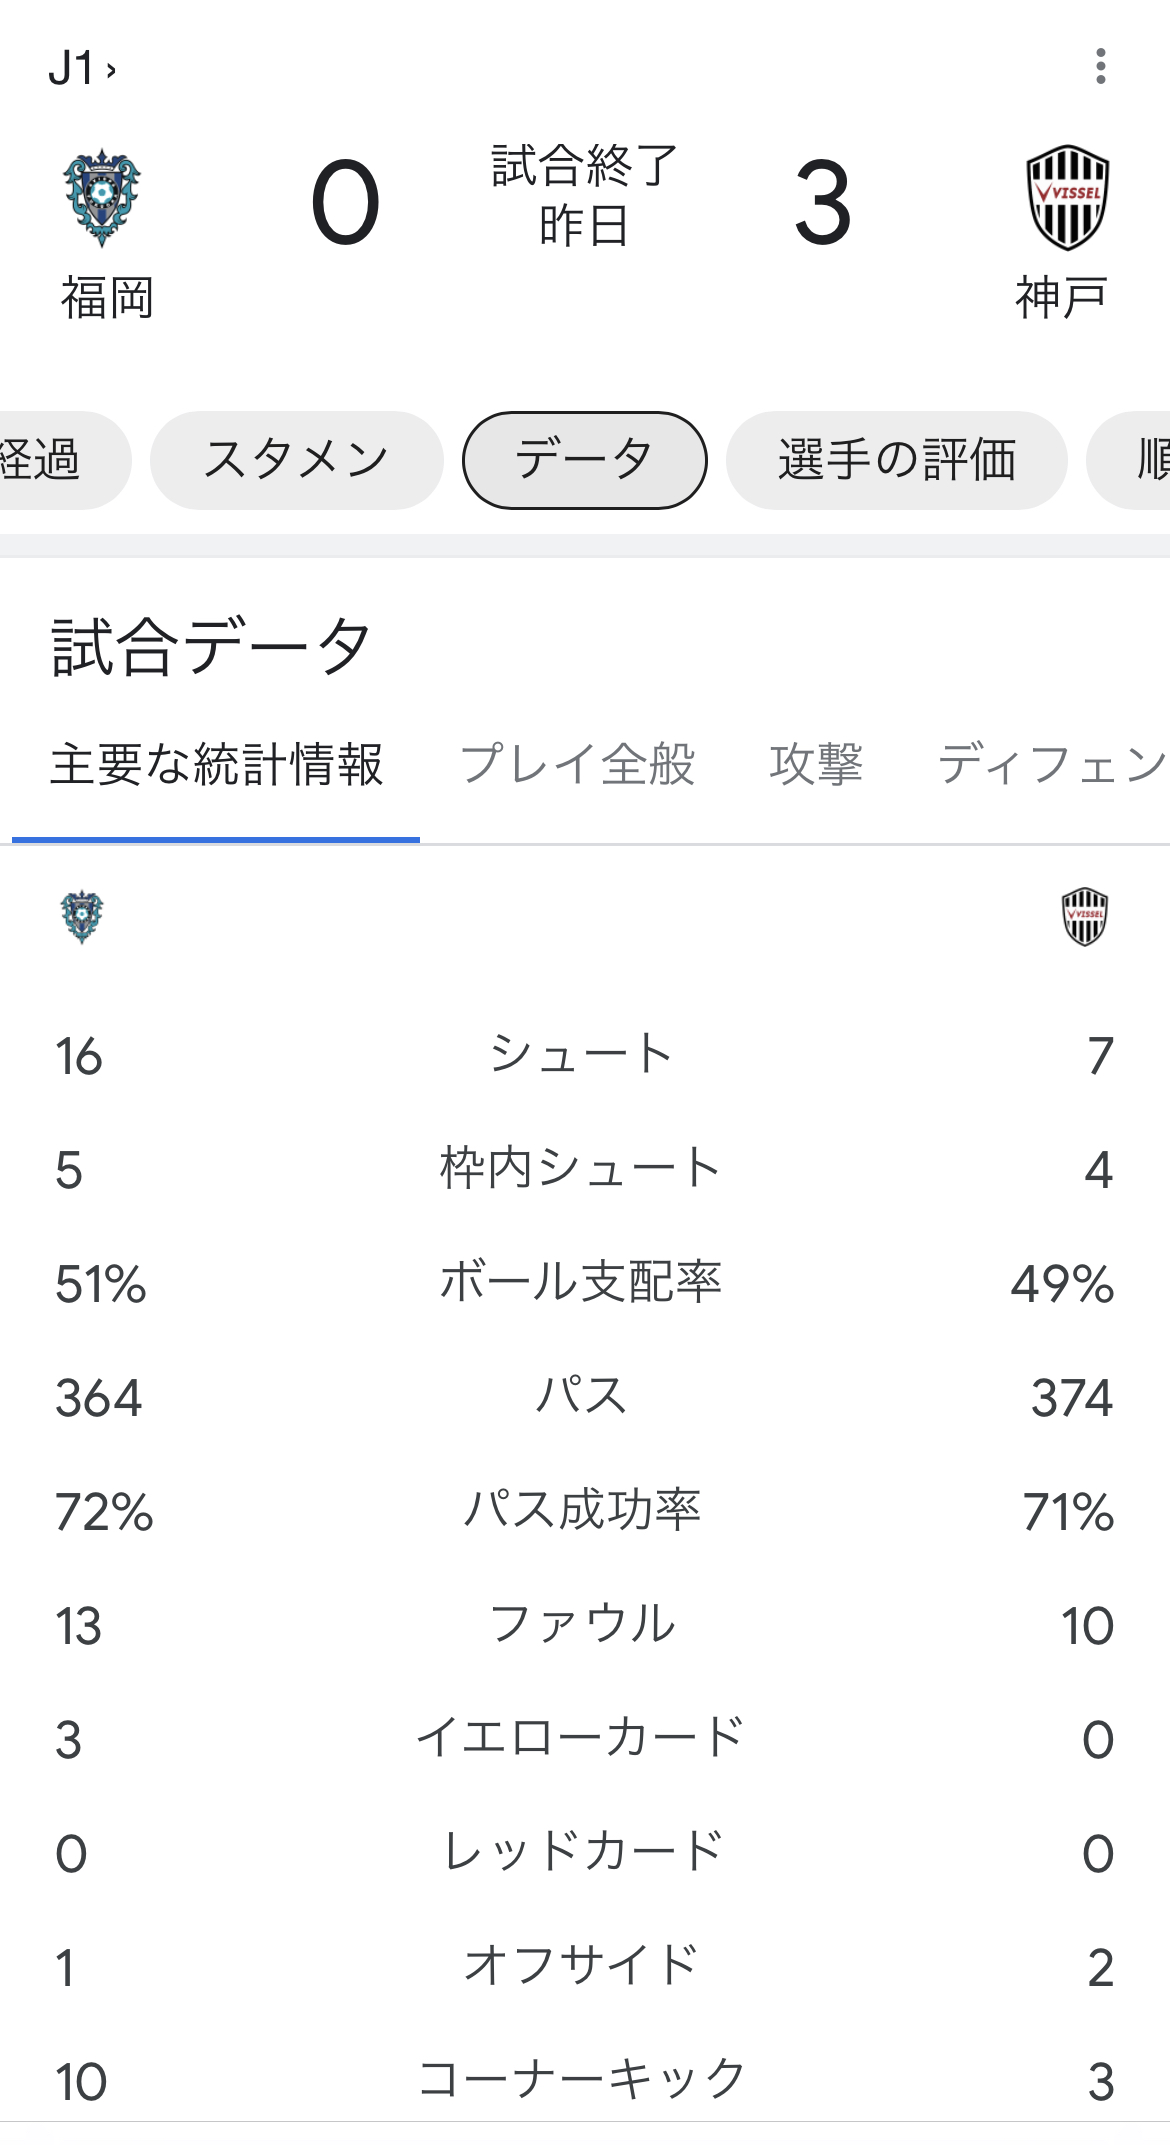Open the 選手の評価 chip

896,460
